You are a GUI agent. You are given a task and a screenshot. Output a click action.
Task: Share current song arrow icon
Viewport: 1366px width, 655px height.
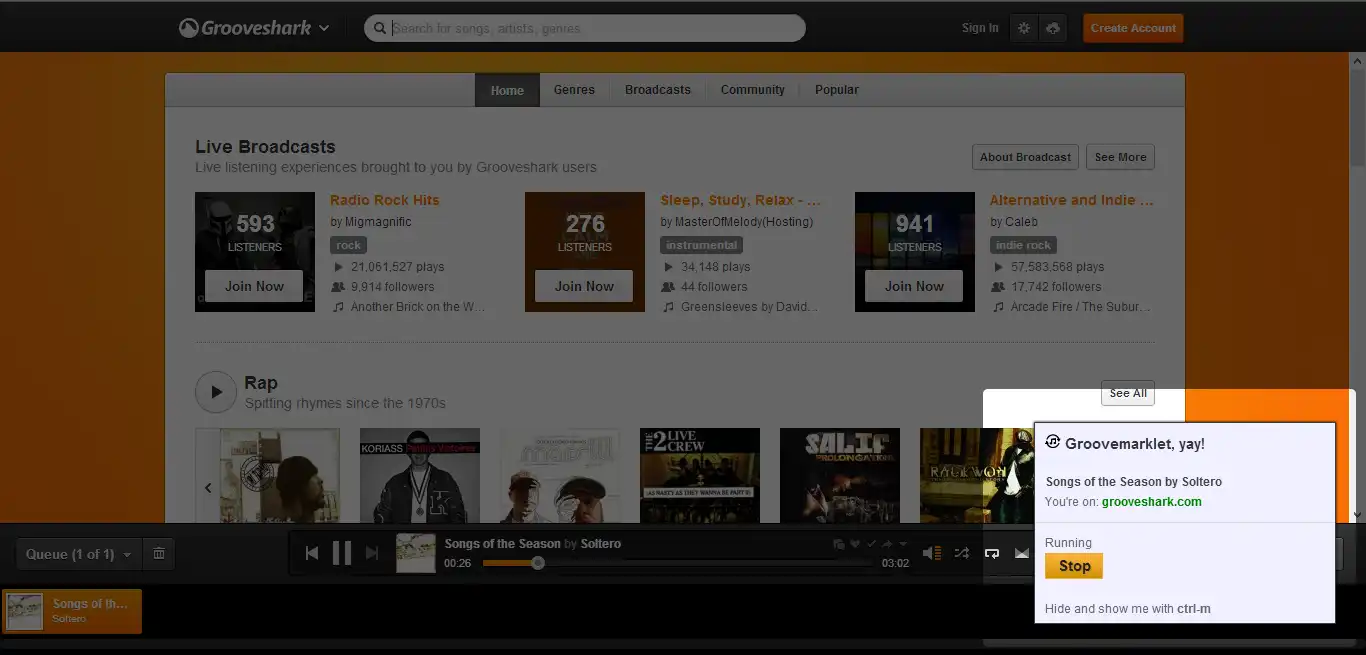(887, 544)
